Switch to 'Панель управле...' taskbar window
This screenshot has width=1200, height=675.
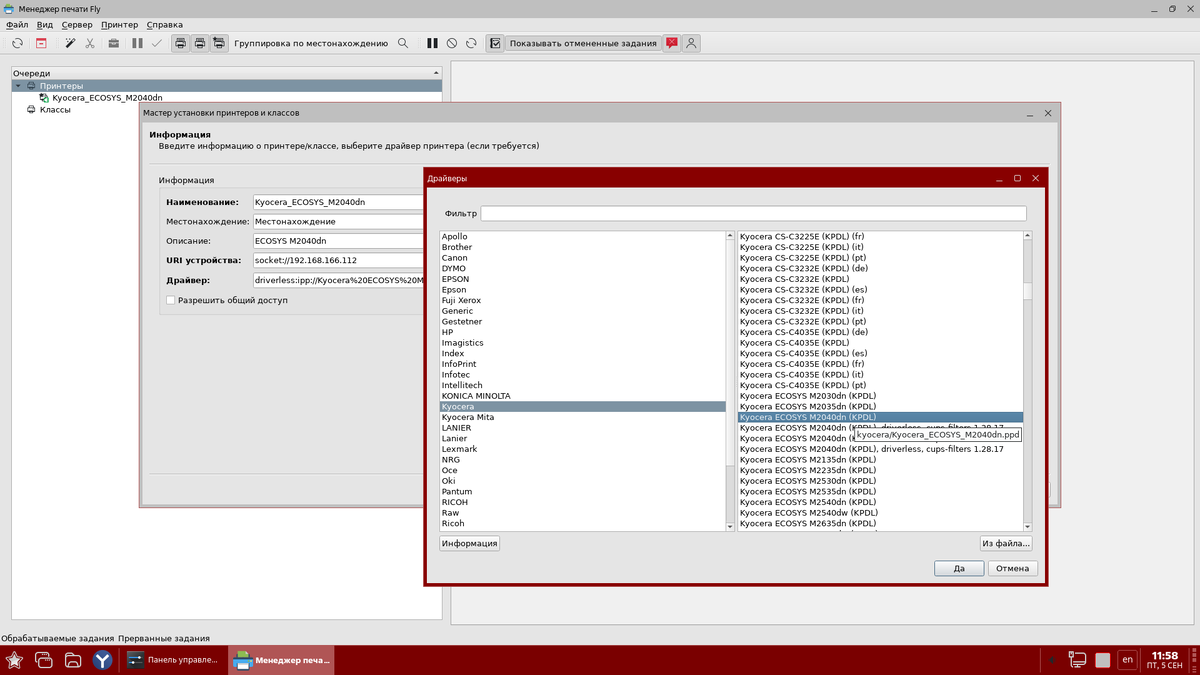173,660
